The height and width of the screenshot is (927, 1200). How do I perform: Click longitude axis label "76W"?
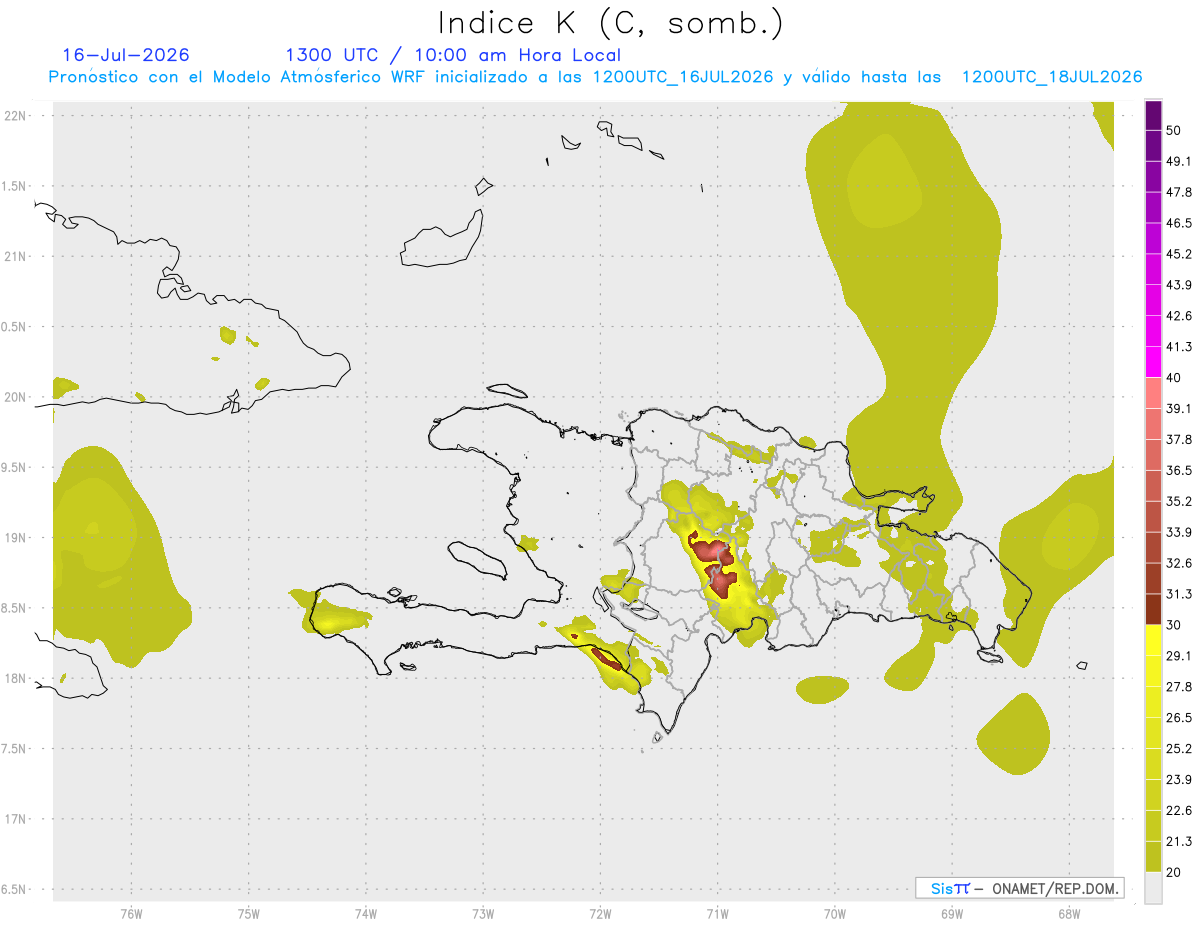point(131,914)
